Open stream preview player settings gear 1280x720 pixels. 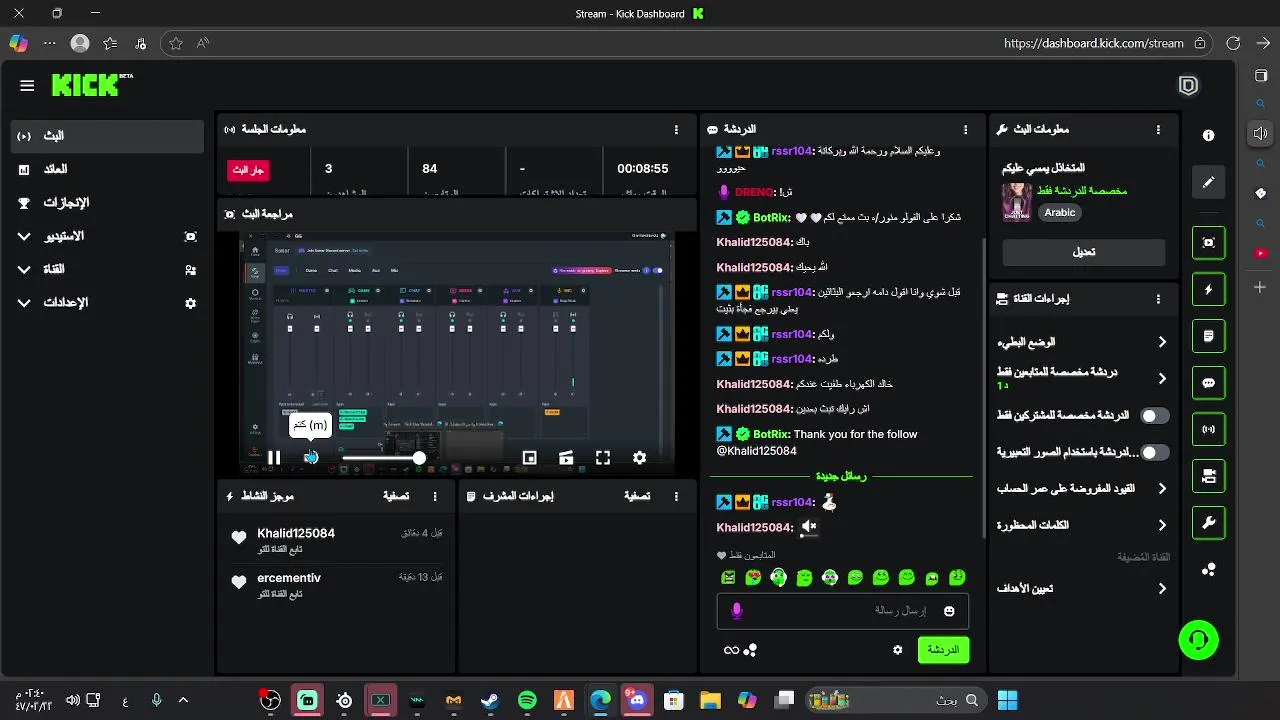pyautogui.click(x=640, y=458)
